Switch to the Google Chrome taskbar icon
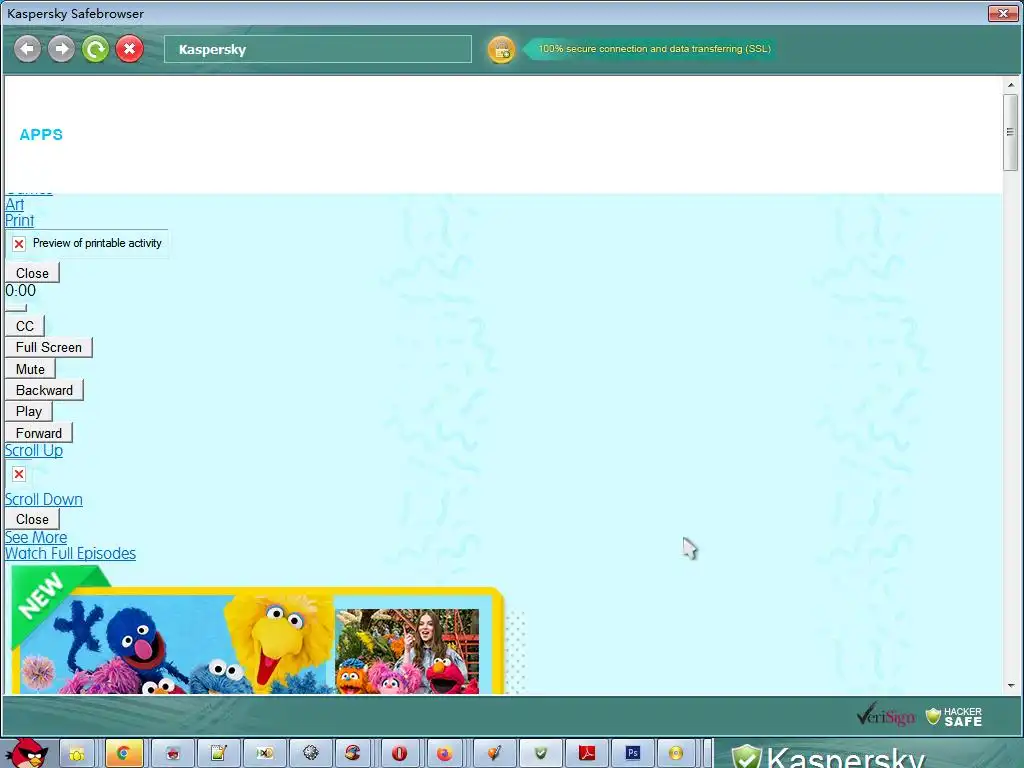Viewport: 1024px width, 768px height. [123, 754]
